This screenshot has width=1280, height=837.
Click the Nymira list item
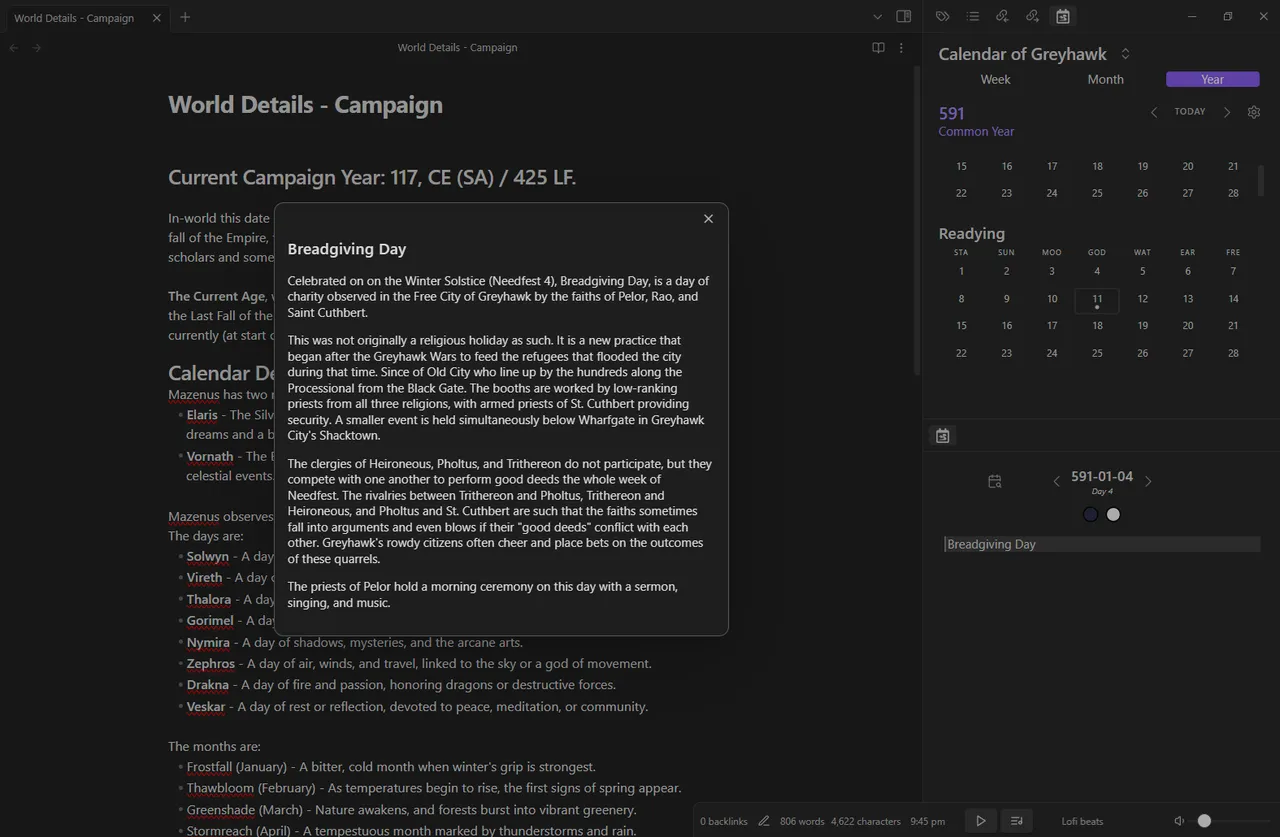(x=354, y=642)
